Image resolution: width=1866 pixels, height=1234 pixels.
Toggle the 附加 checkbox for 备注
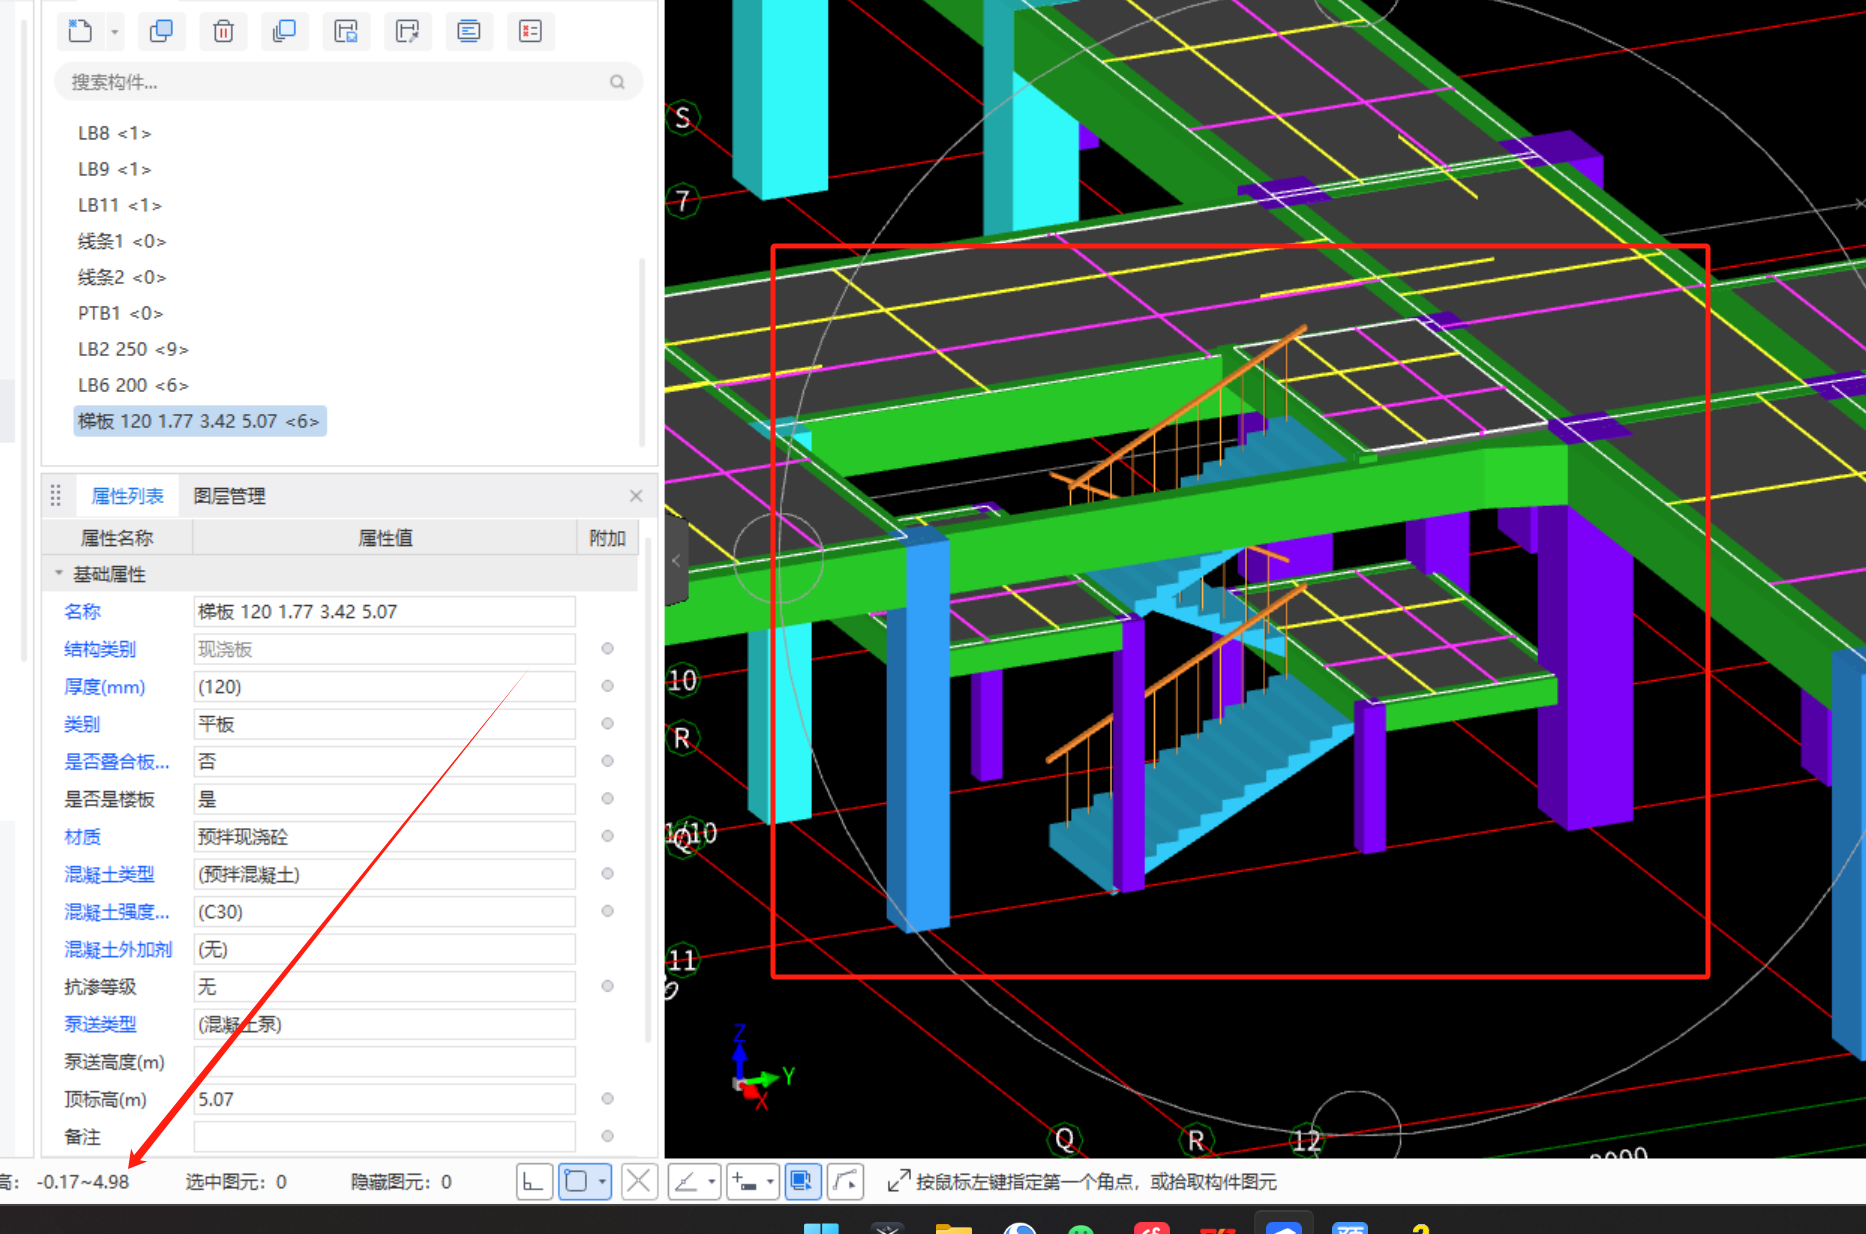tap(607, 1136)
